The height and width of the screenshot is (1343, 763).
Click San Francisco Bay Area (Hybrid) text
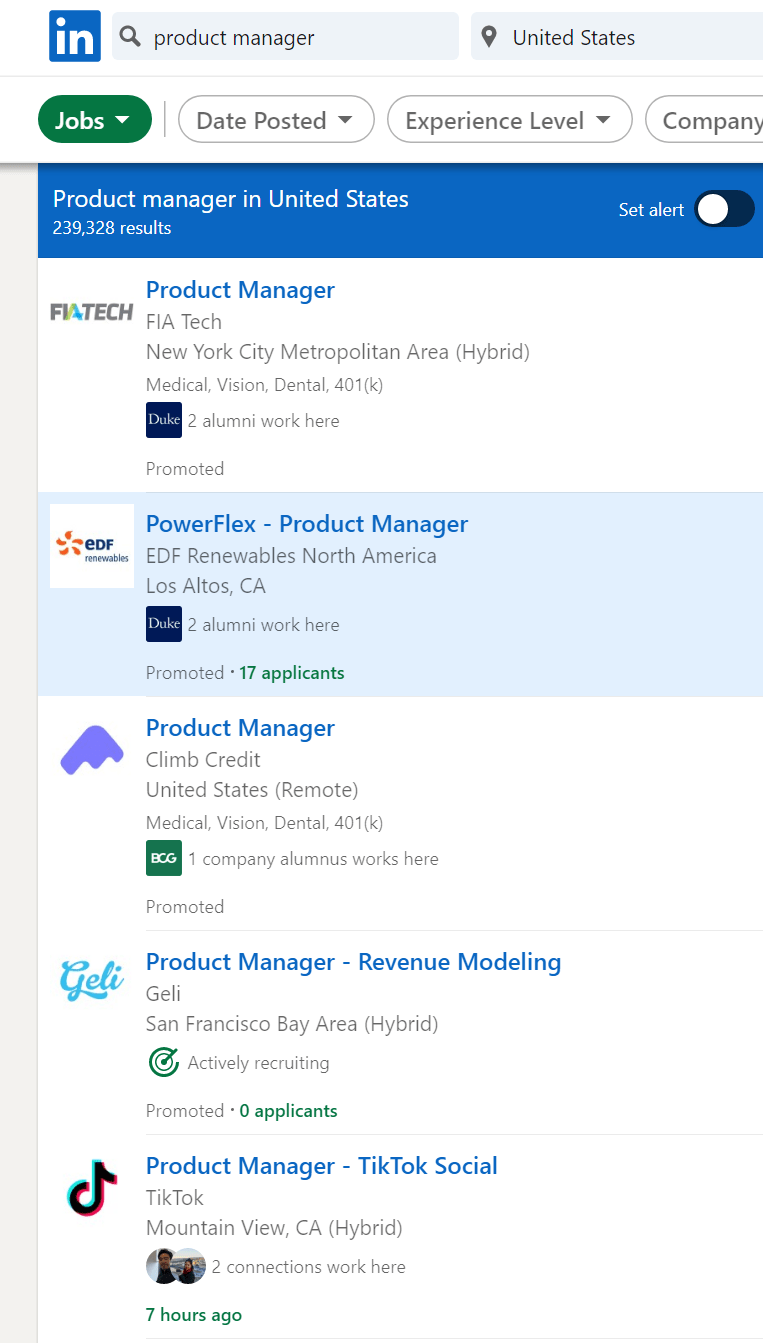click(292, 1024)
